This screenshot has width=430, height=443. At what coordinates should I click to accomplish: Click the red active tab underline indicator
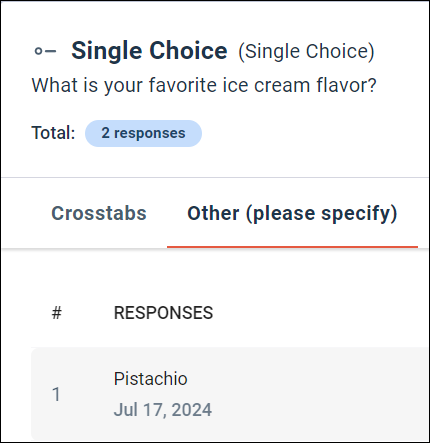point(292,247)
